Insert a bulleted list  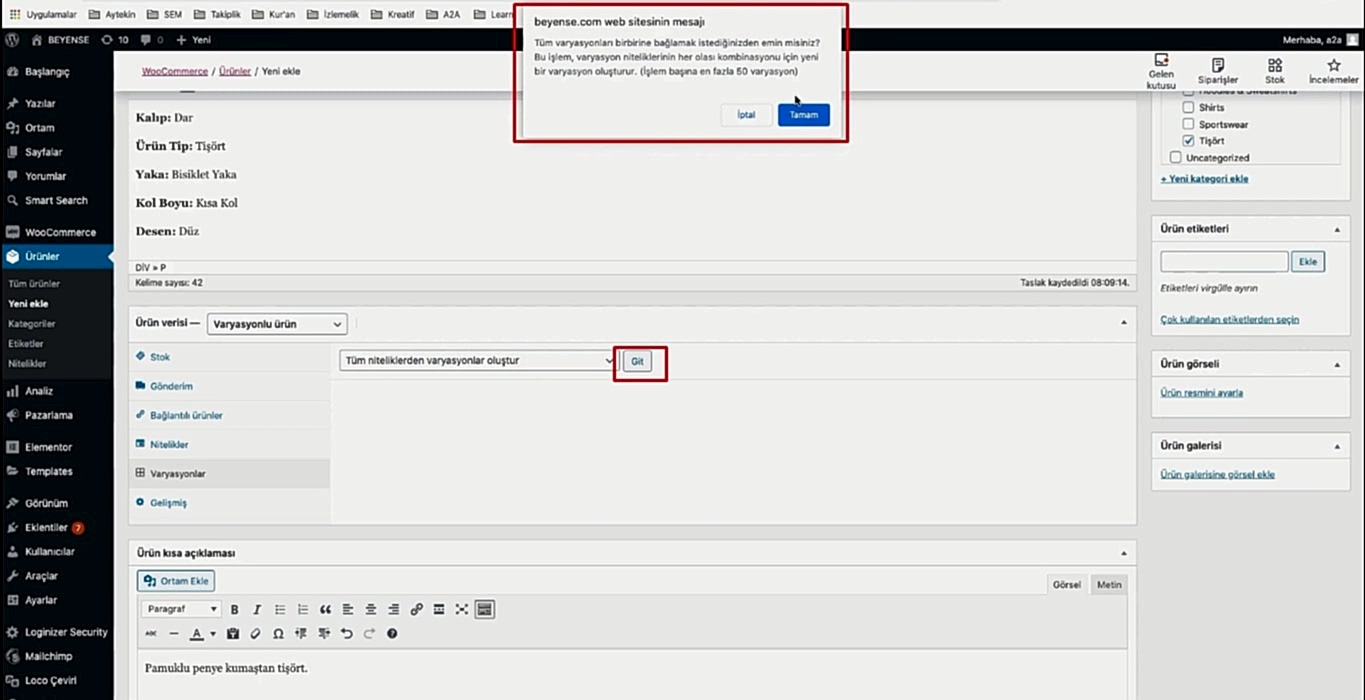(x=280, y=609)
